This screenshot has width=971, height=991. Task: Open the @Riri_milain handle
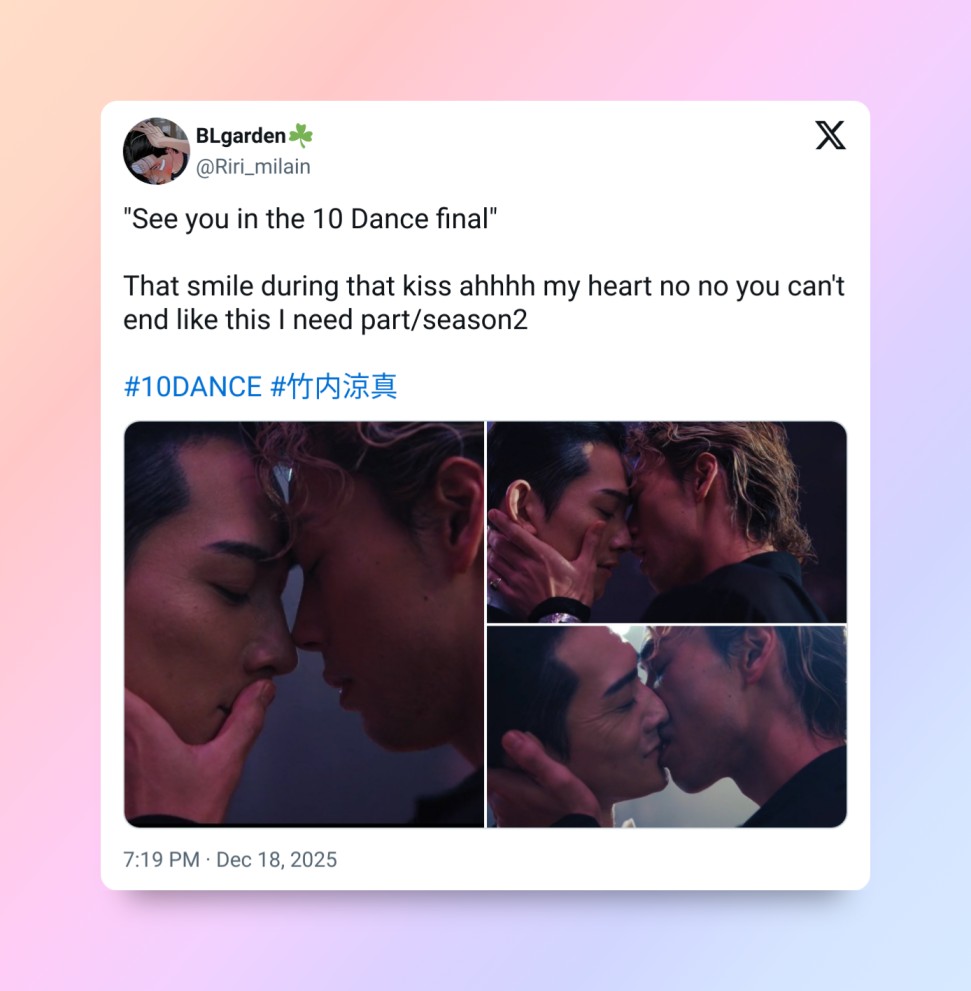(253, 167)
